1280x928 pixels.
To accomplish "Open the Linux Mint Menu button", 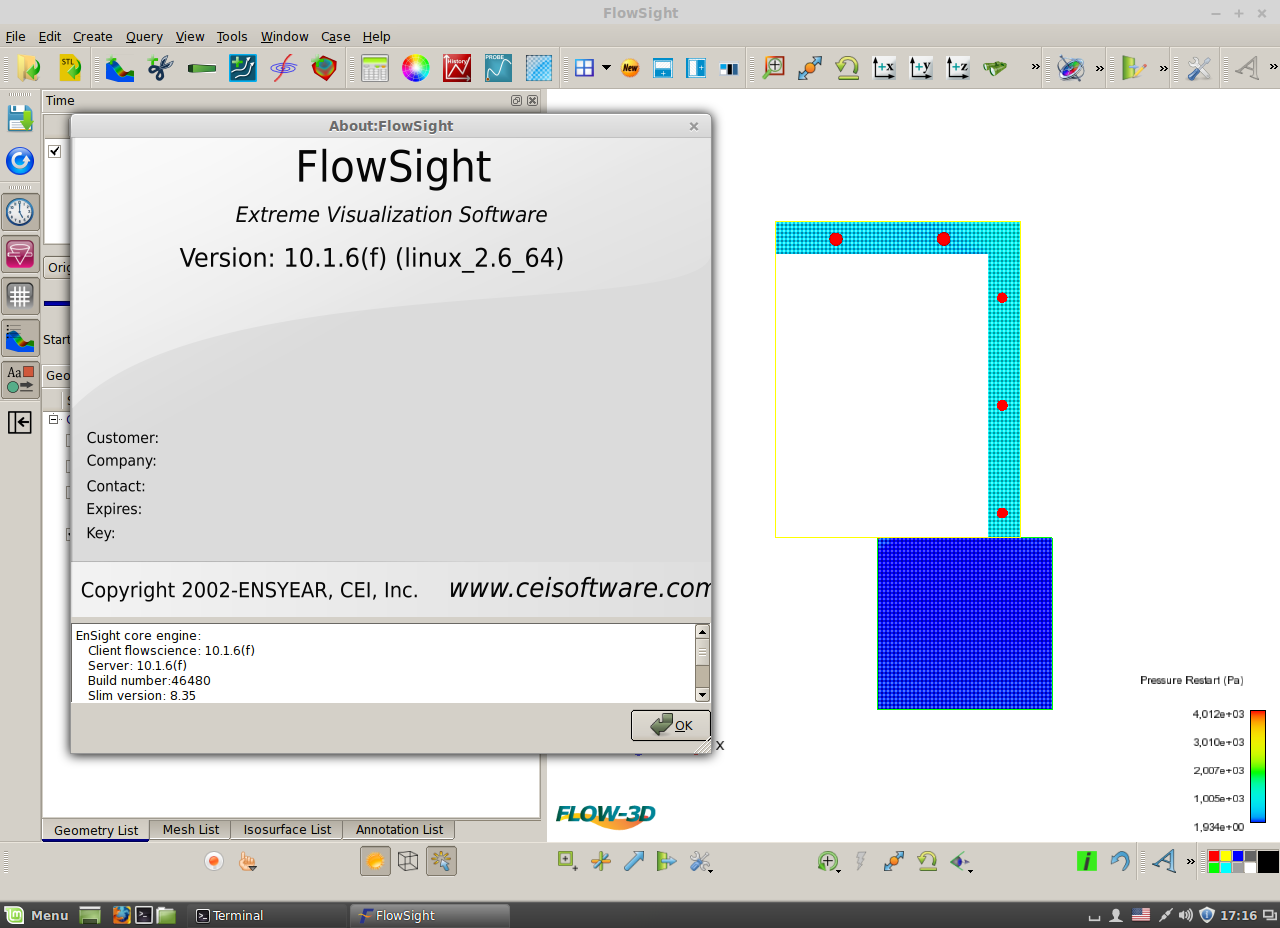I will pos(37,915).
